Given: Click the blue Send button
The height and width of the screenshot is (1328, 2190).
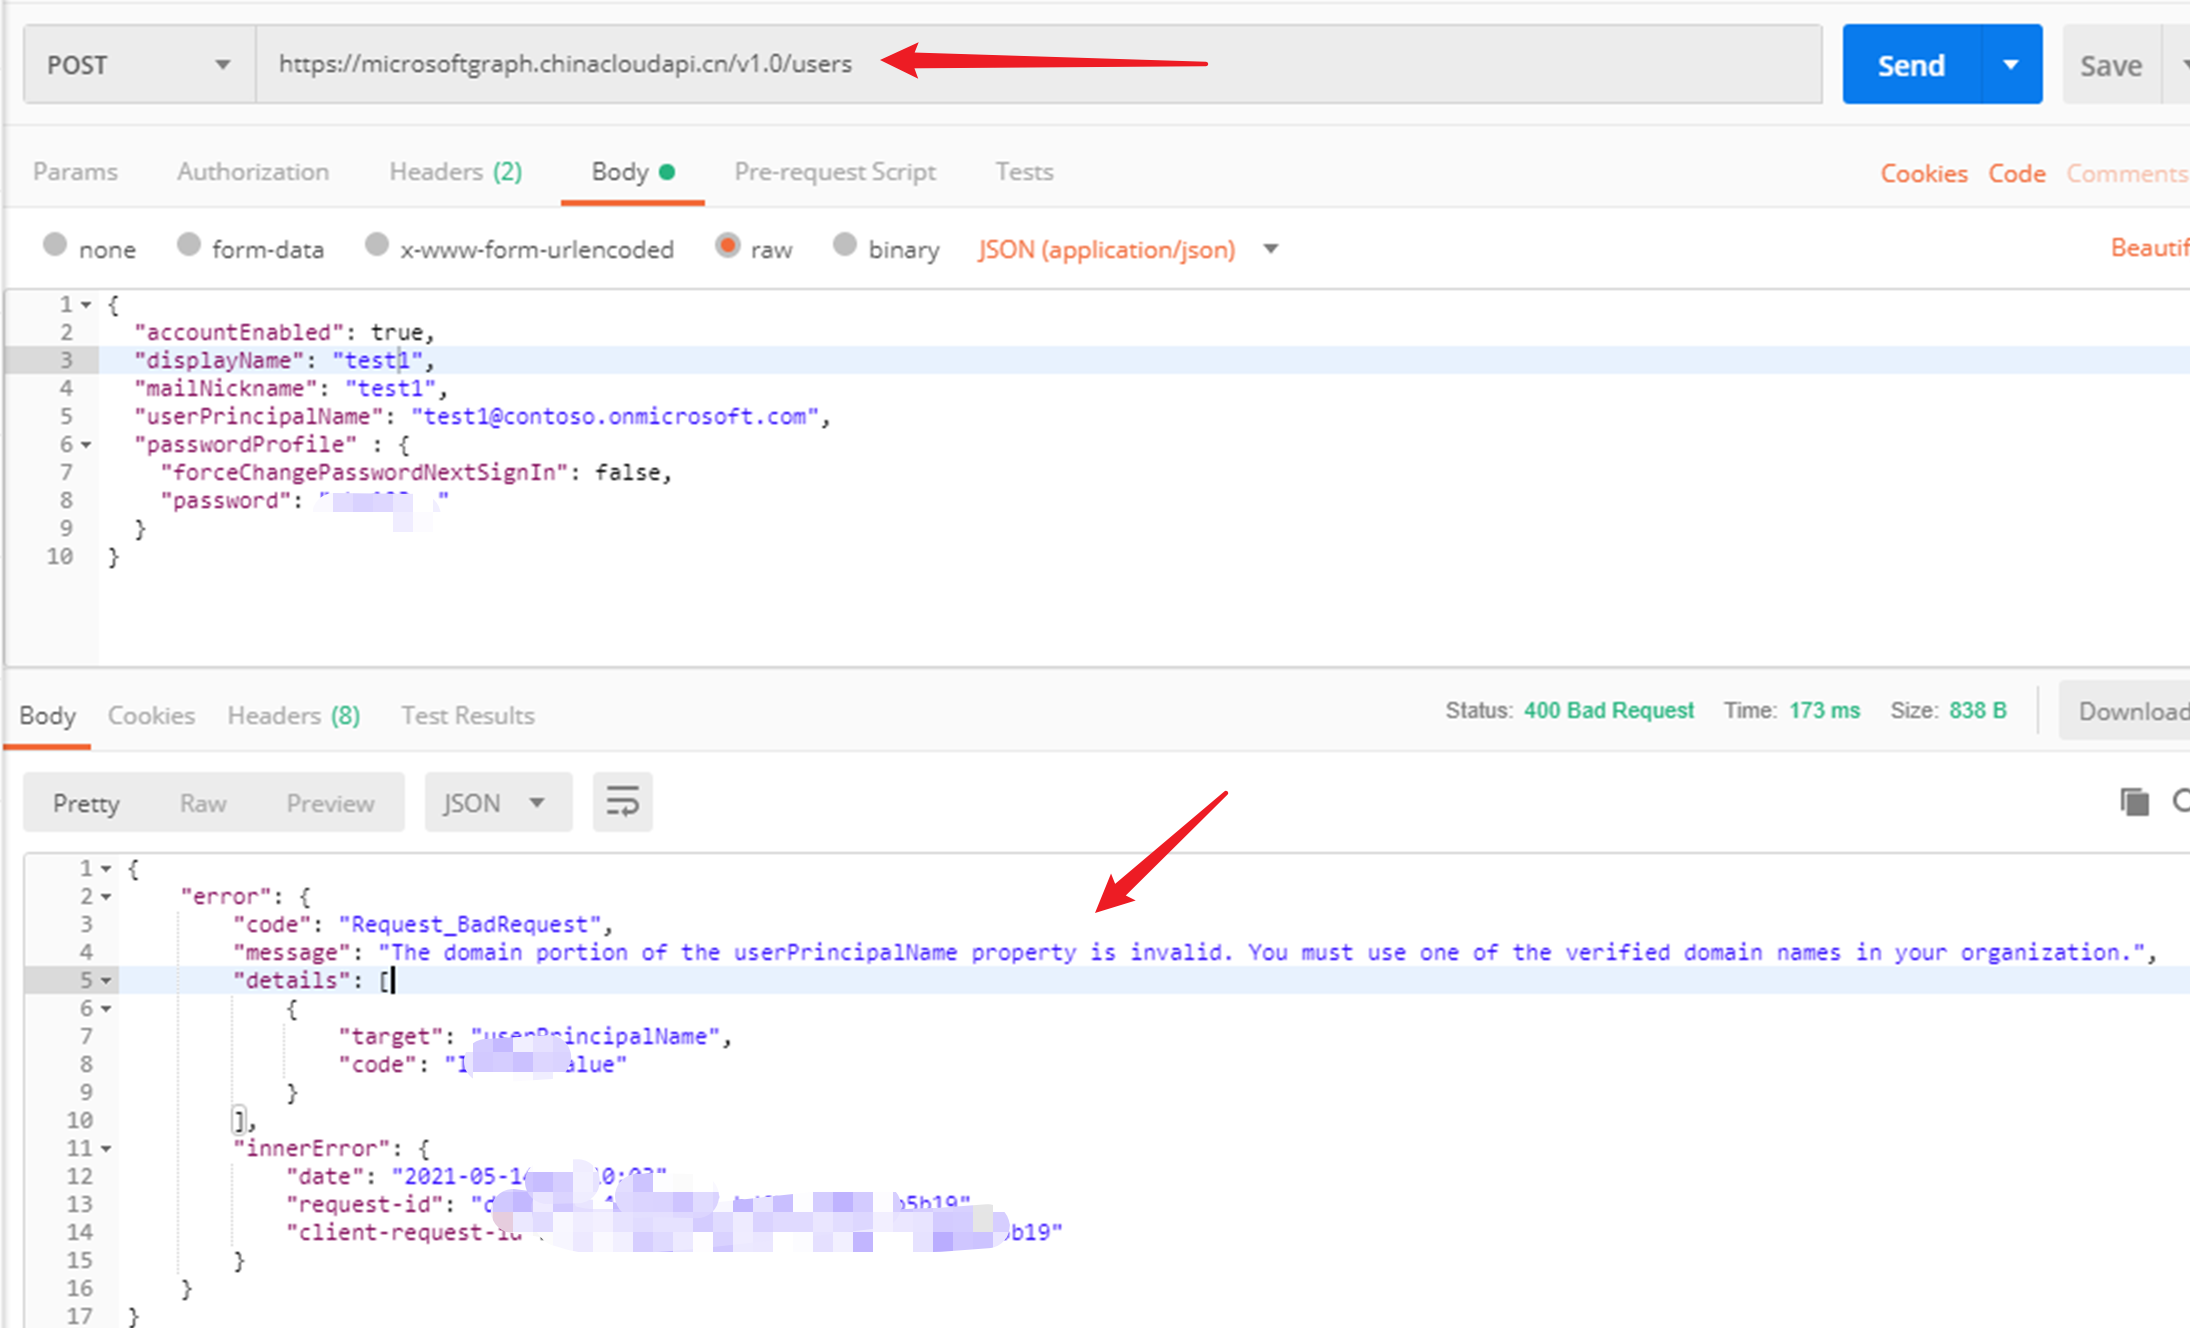Looking at the screenshot, I should pos(1910,65).
